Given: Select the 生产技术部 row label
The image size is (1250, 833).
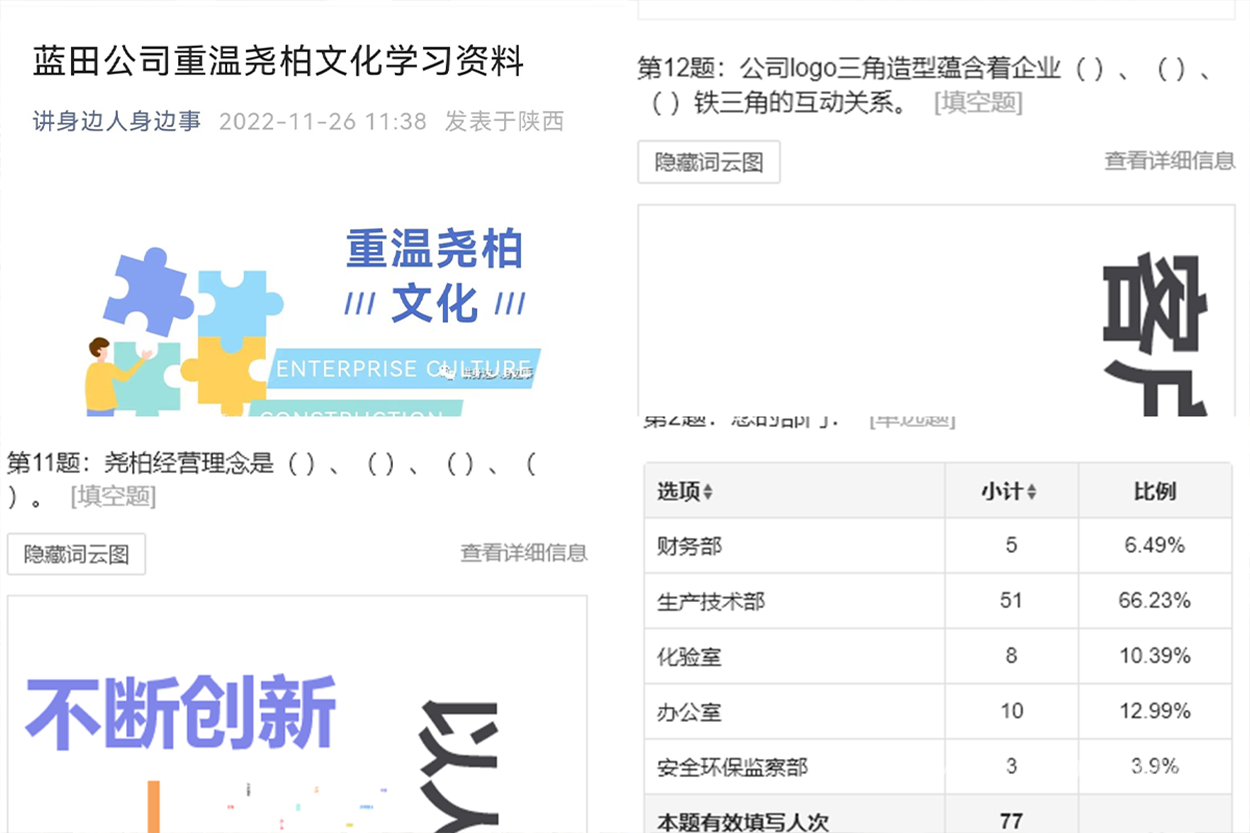Looking at the screenshot, I should point(711,602).
